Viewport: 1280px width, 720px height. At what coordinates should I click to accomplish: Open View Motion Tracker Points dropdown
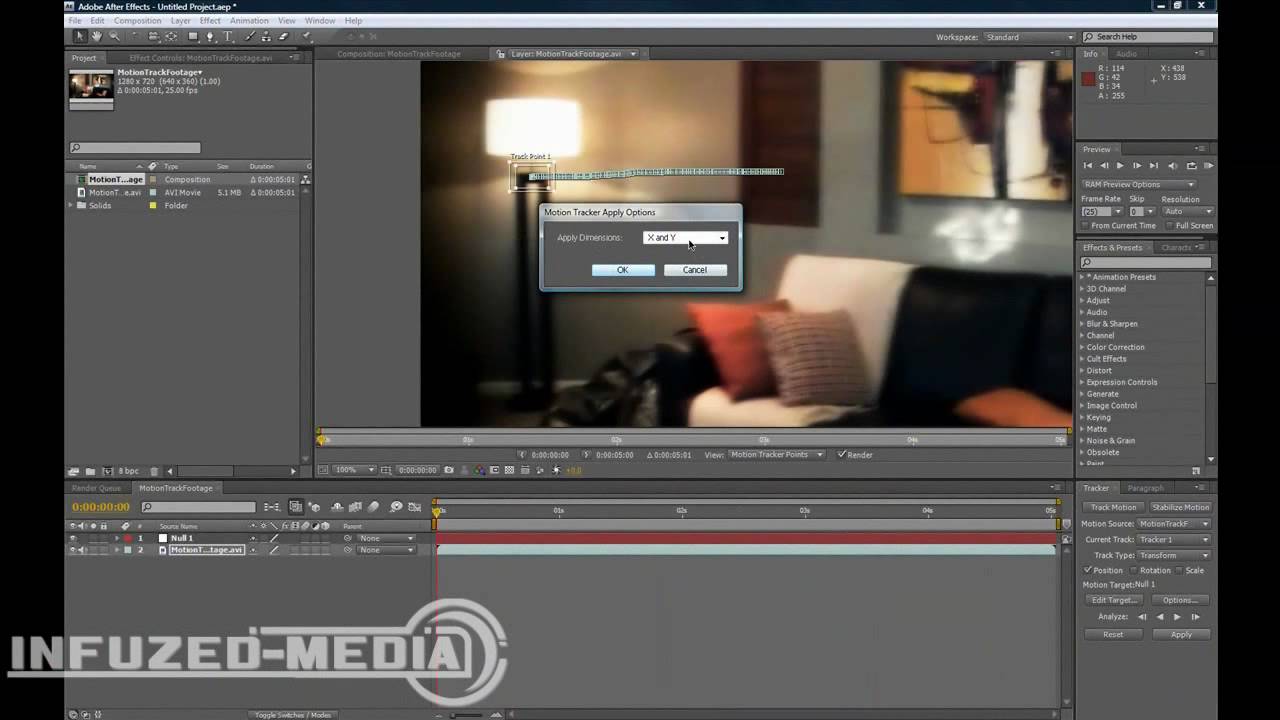coord(777,454)
